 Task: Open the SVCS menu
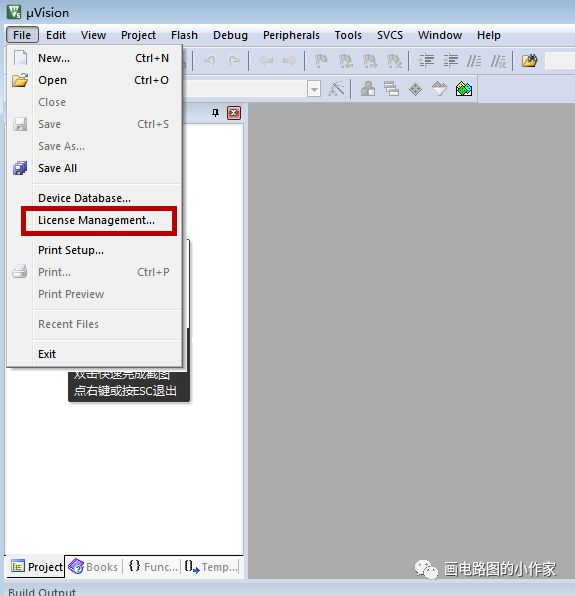click(x=390, y=35)
